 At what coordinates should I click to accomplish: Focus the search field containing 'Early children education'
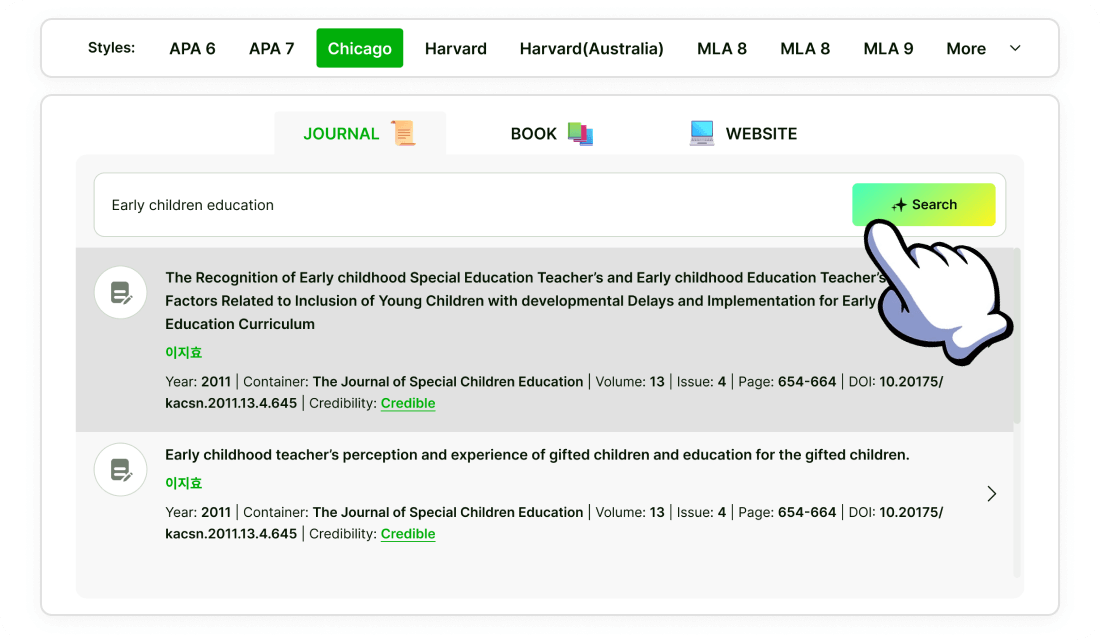pyautogui.click(x=470, y=205)
